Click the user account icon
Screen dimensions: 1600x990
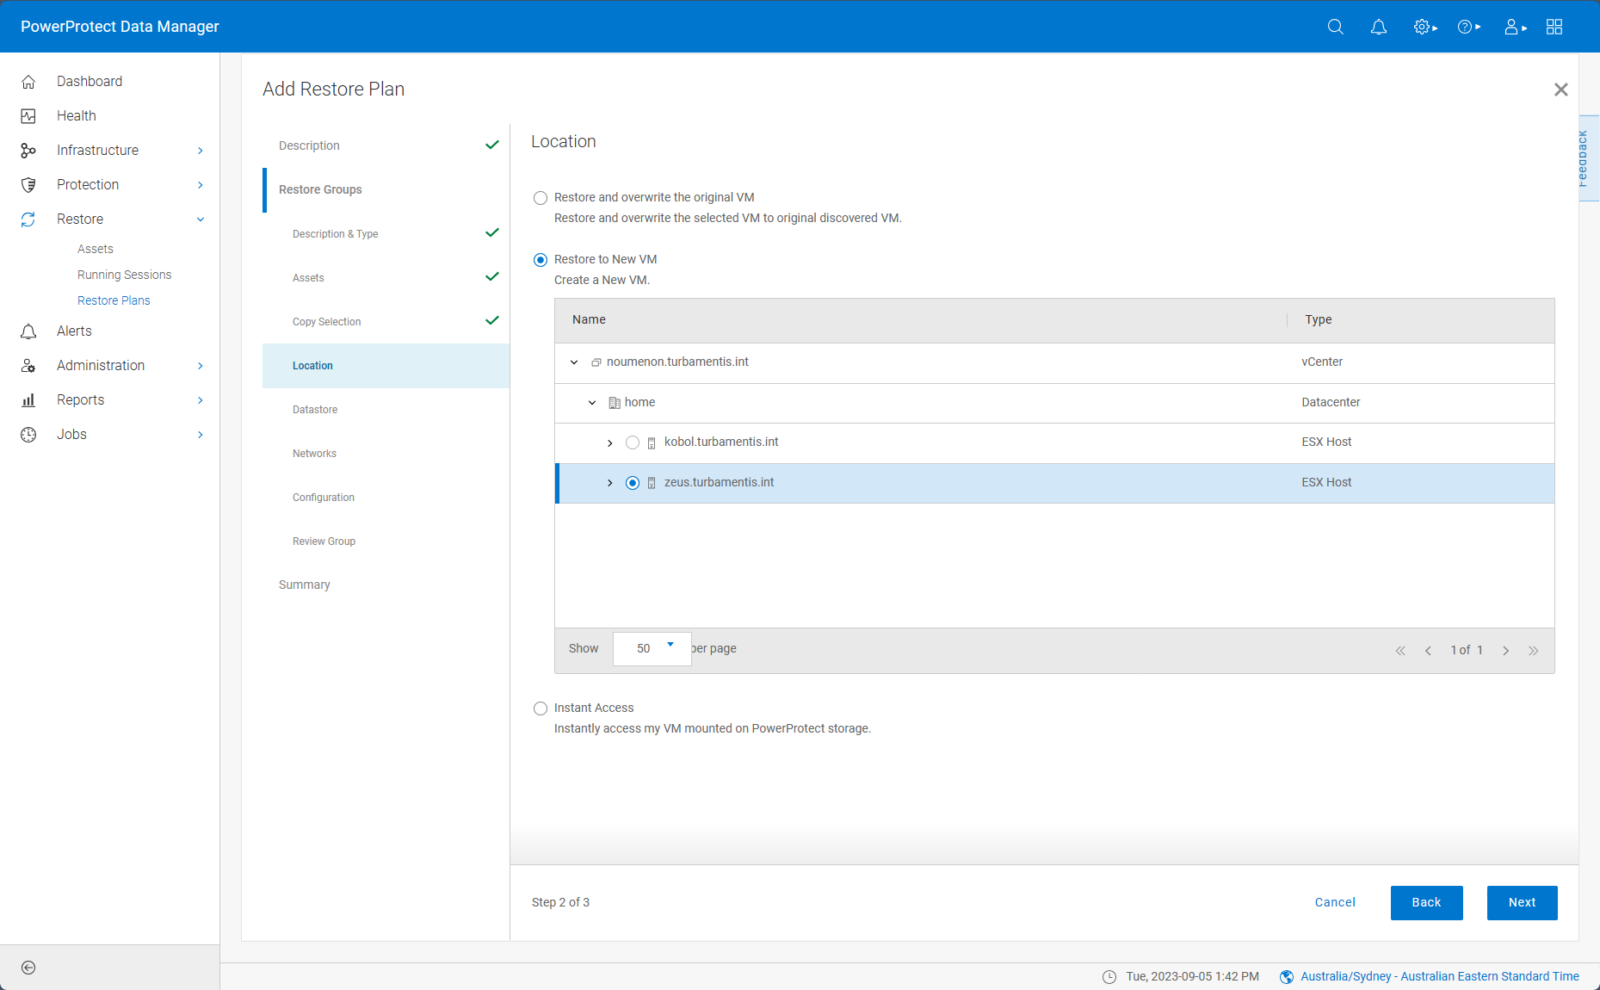pyautogui.click(x=1511, y=27)
